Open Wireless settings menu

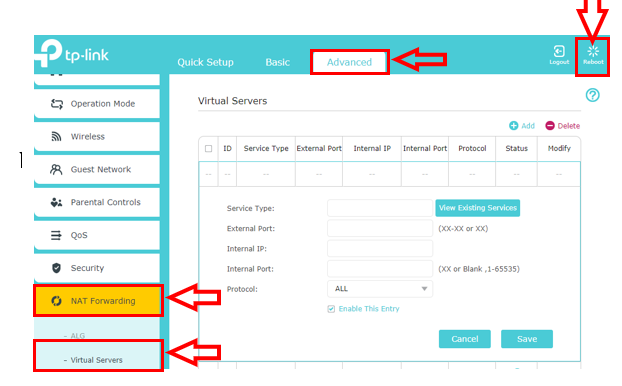click(x=97, y=136)
